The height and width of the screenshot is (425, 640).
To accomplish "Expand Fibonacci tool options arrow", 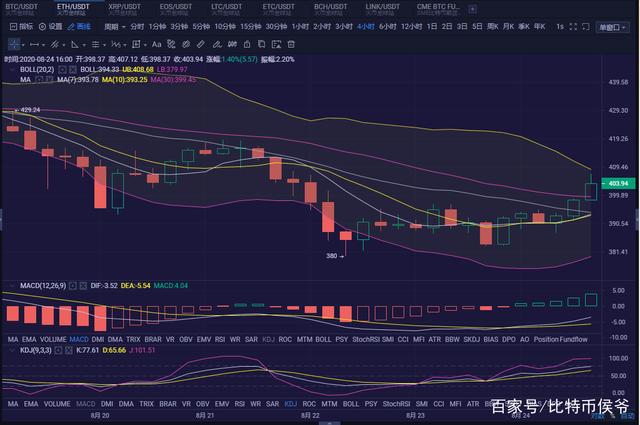I will coord(104,45).
